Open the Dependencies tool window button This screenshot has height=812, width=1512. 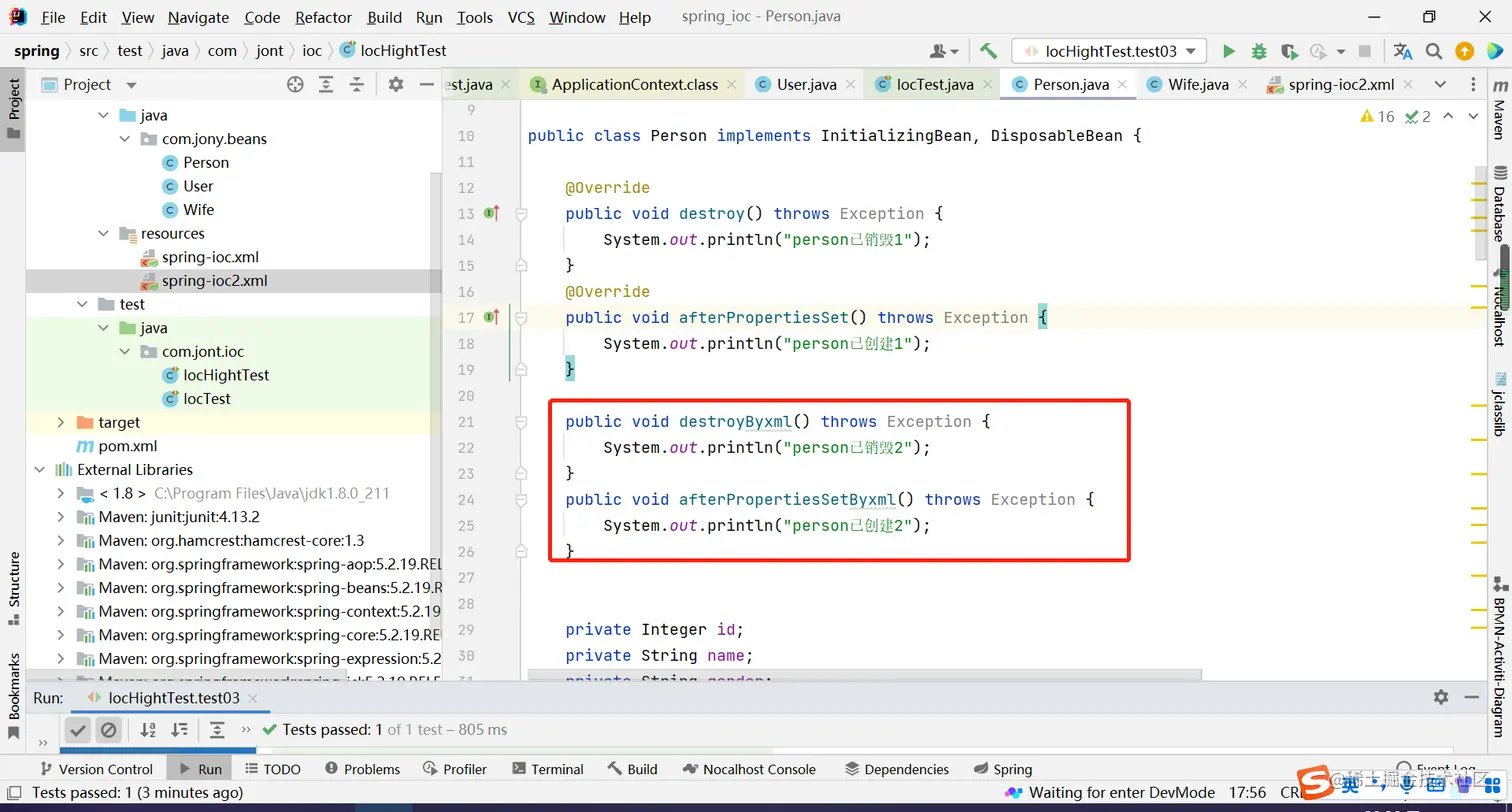(x=897, y=769)
